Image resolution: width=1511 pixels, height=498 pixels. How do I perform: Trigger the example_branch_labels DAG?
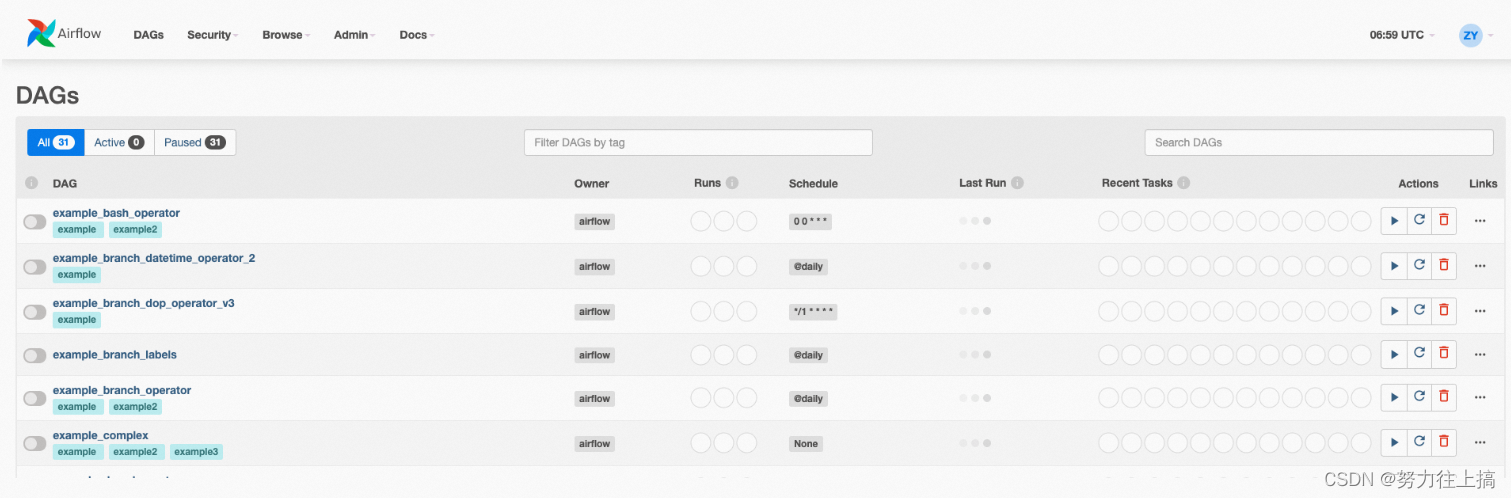tap(1394, 355)
